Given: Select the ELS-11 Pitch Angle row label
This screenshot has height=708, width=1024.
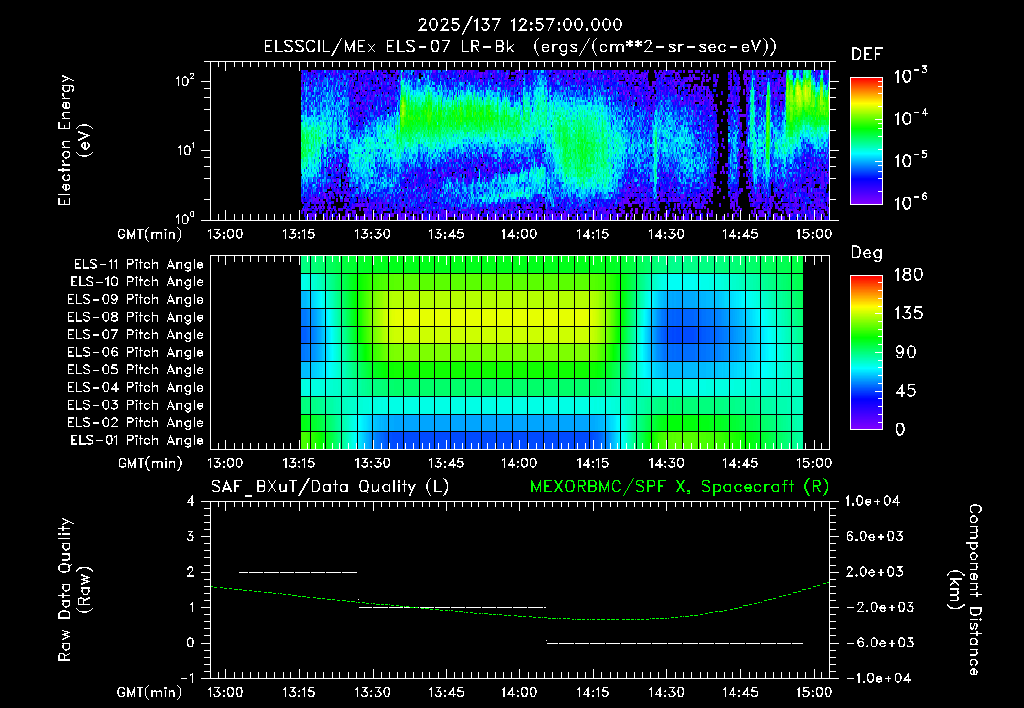Looking at the screenshot, I should (138, 265).
